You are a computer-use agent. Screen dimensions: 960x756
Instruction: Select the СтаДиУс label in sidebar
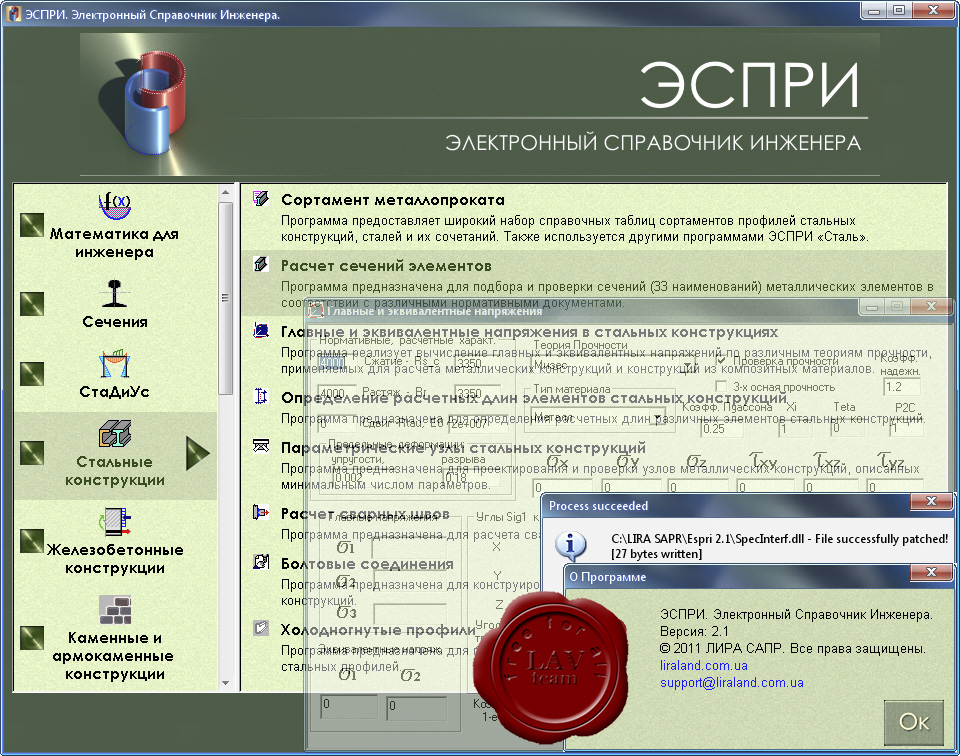(114, 392)
